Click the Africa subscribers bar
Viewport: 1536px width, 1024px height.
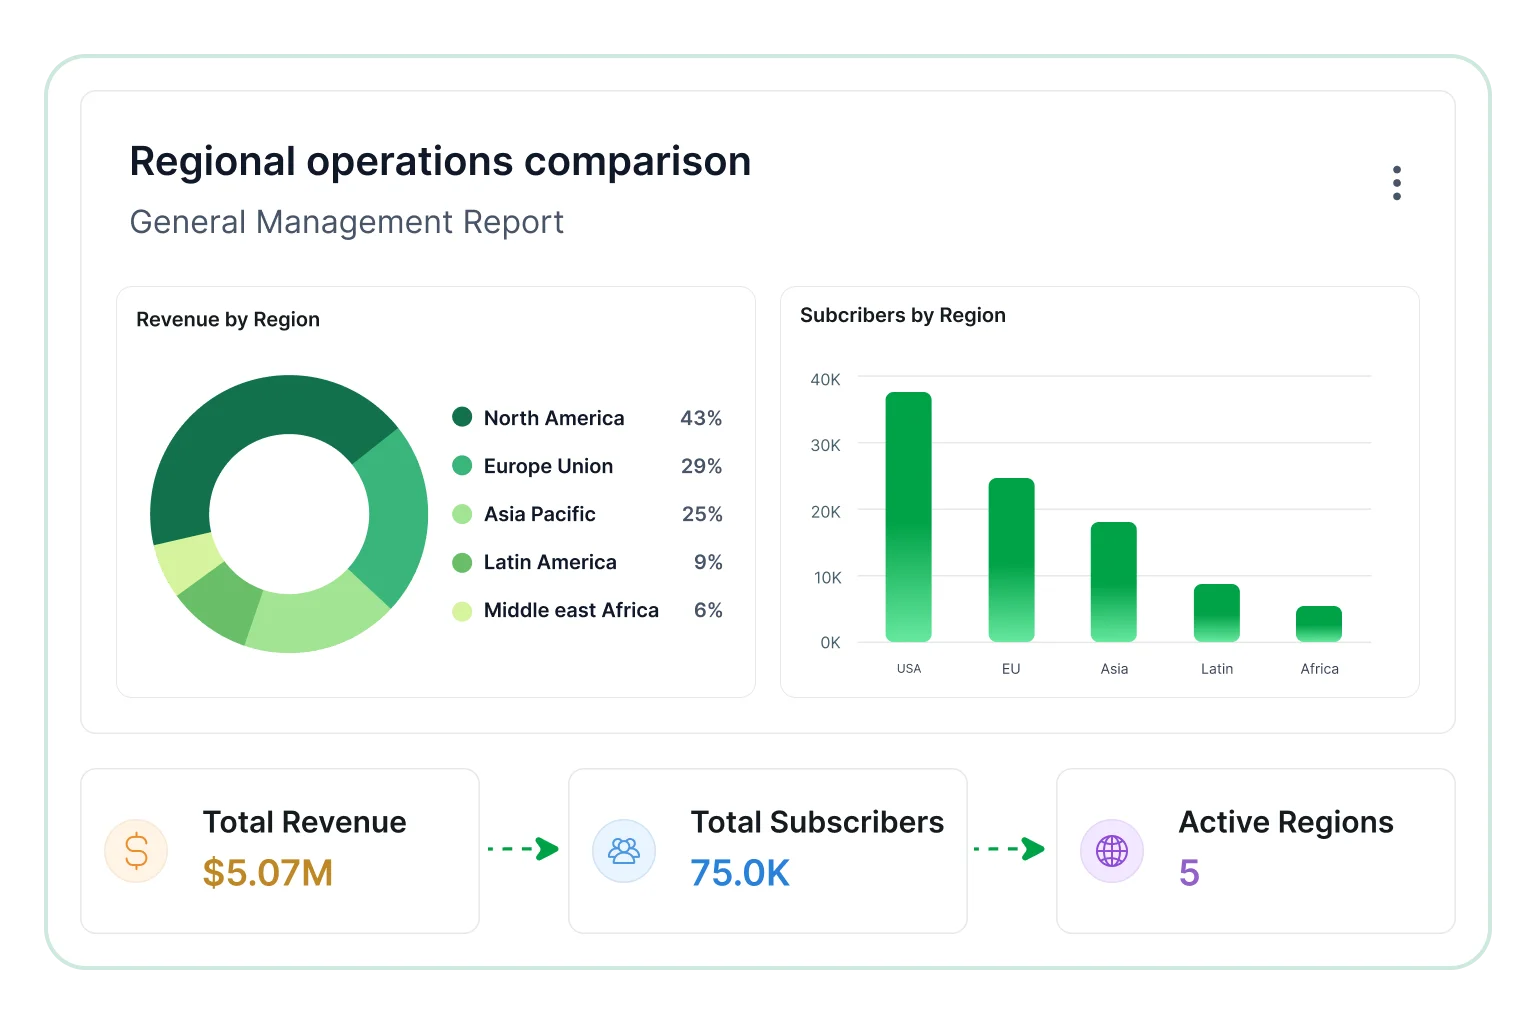[x=1319, y=624]
